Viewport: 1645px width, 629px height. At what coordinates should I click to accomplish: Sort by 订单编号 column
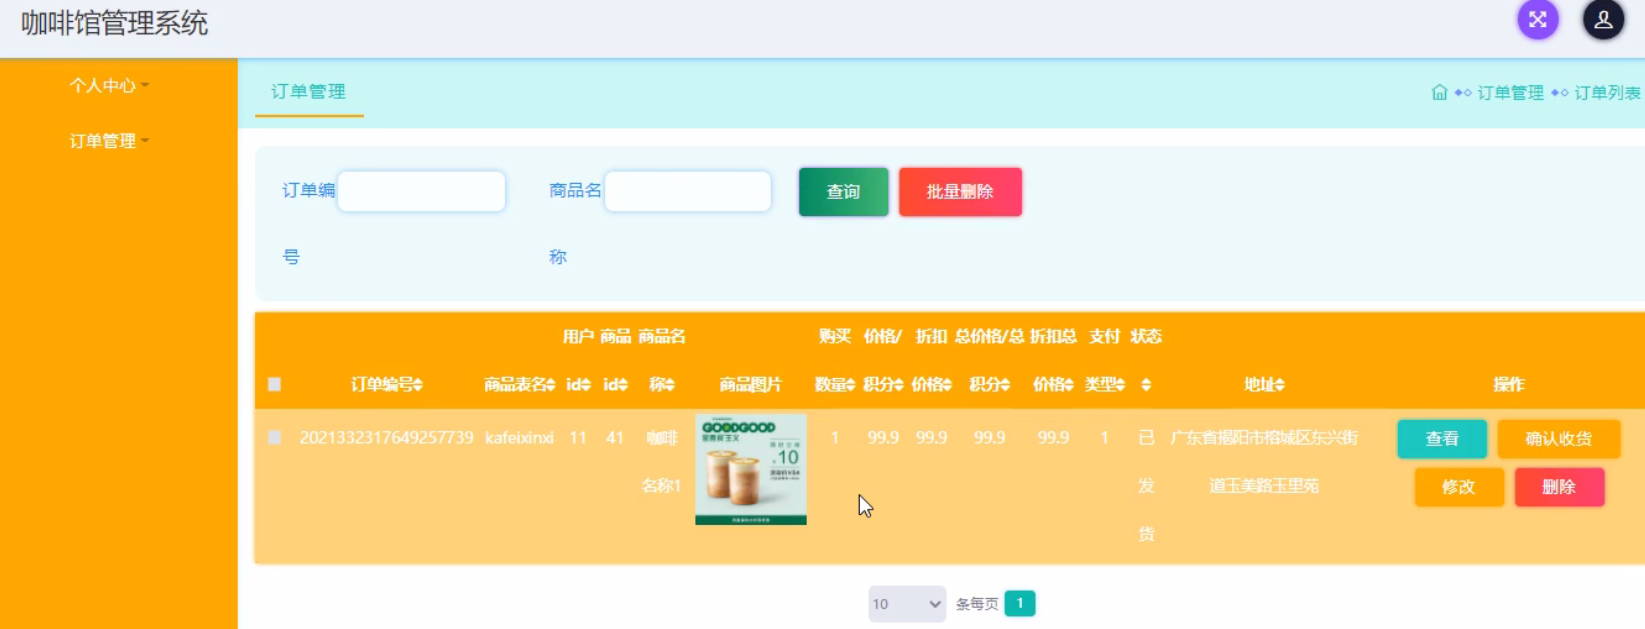(387, 384)
